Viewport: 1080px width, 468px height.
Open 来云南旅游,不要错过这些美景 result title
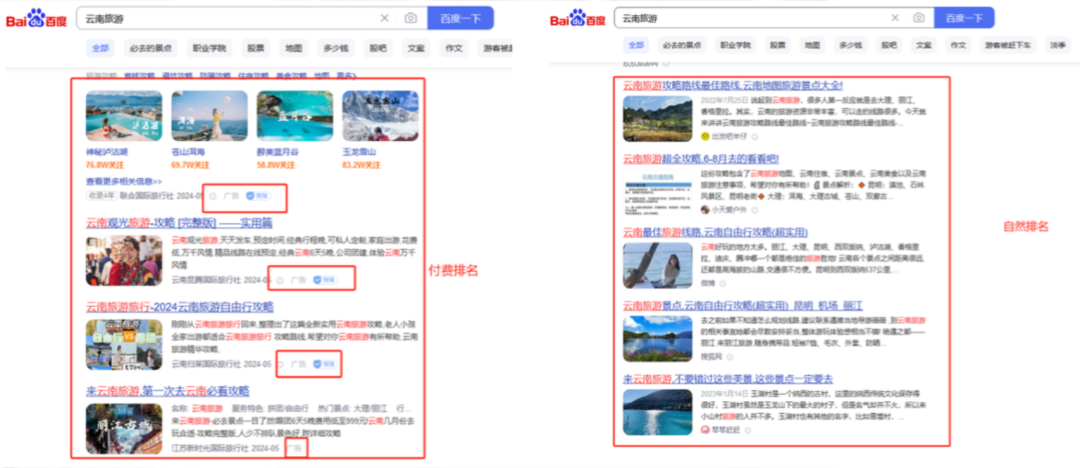click(x=728, y=378)
